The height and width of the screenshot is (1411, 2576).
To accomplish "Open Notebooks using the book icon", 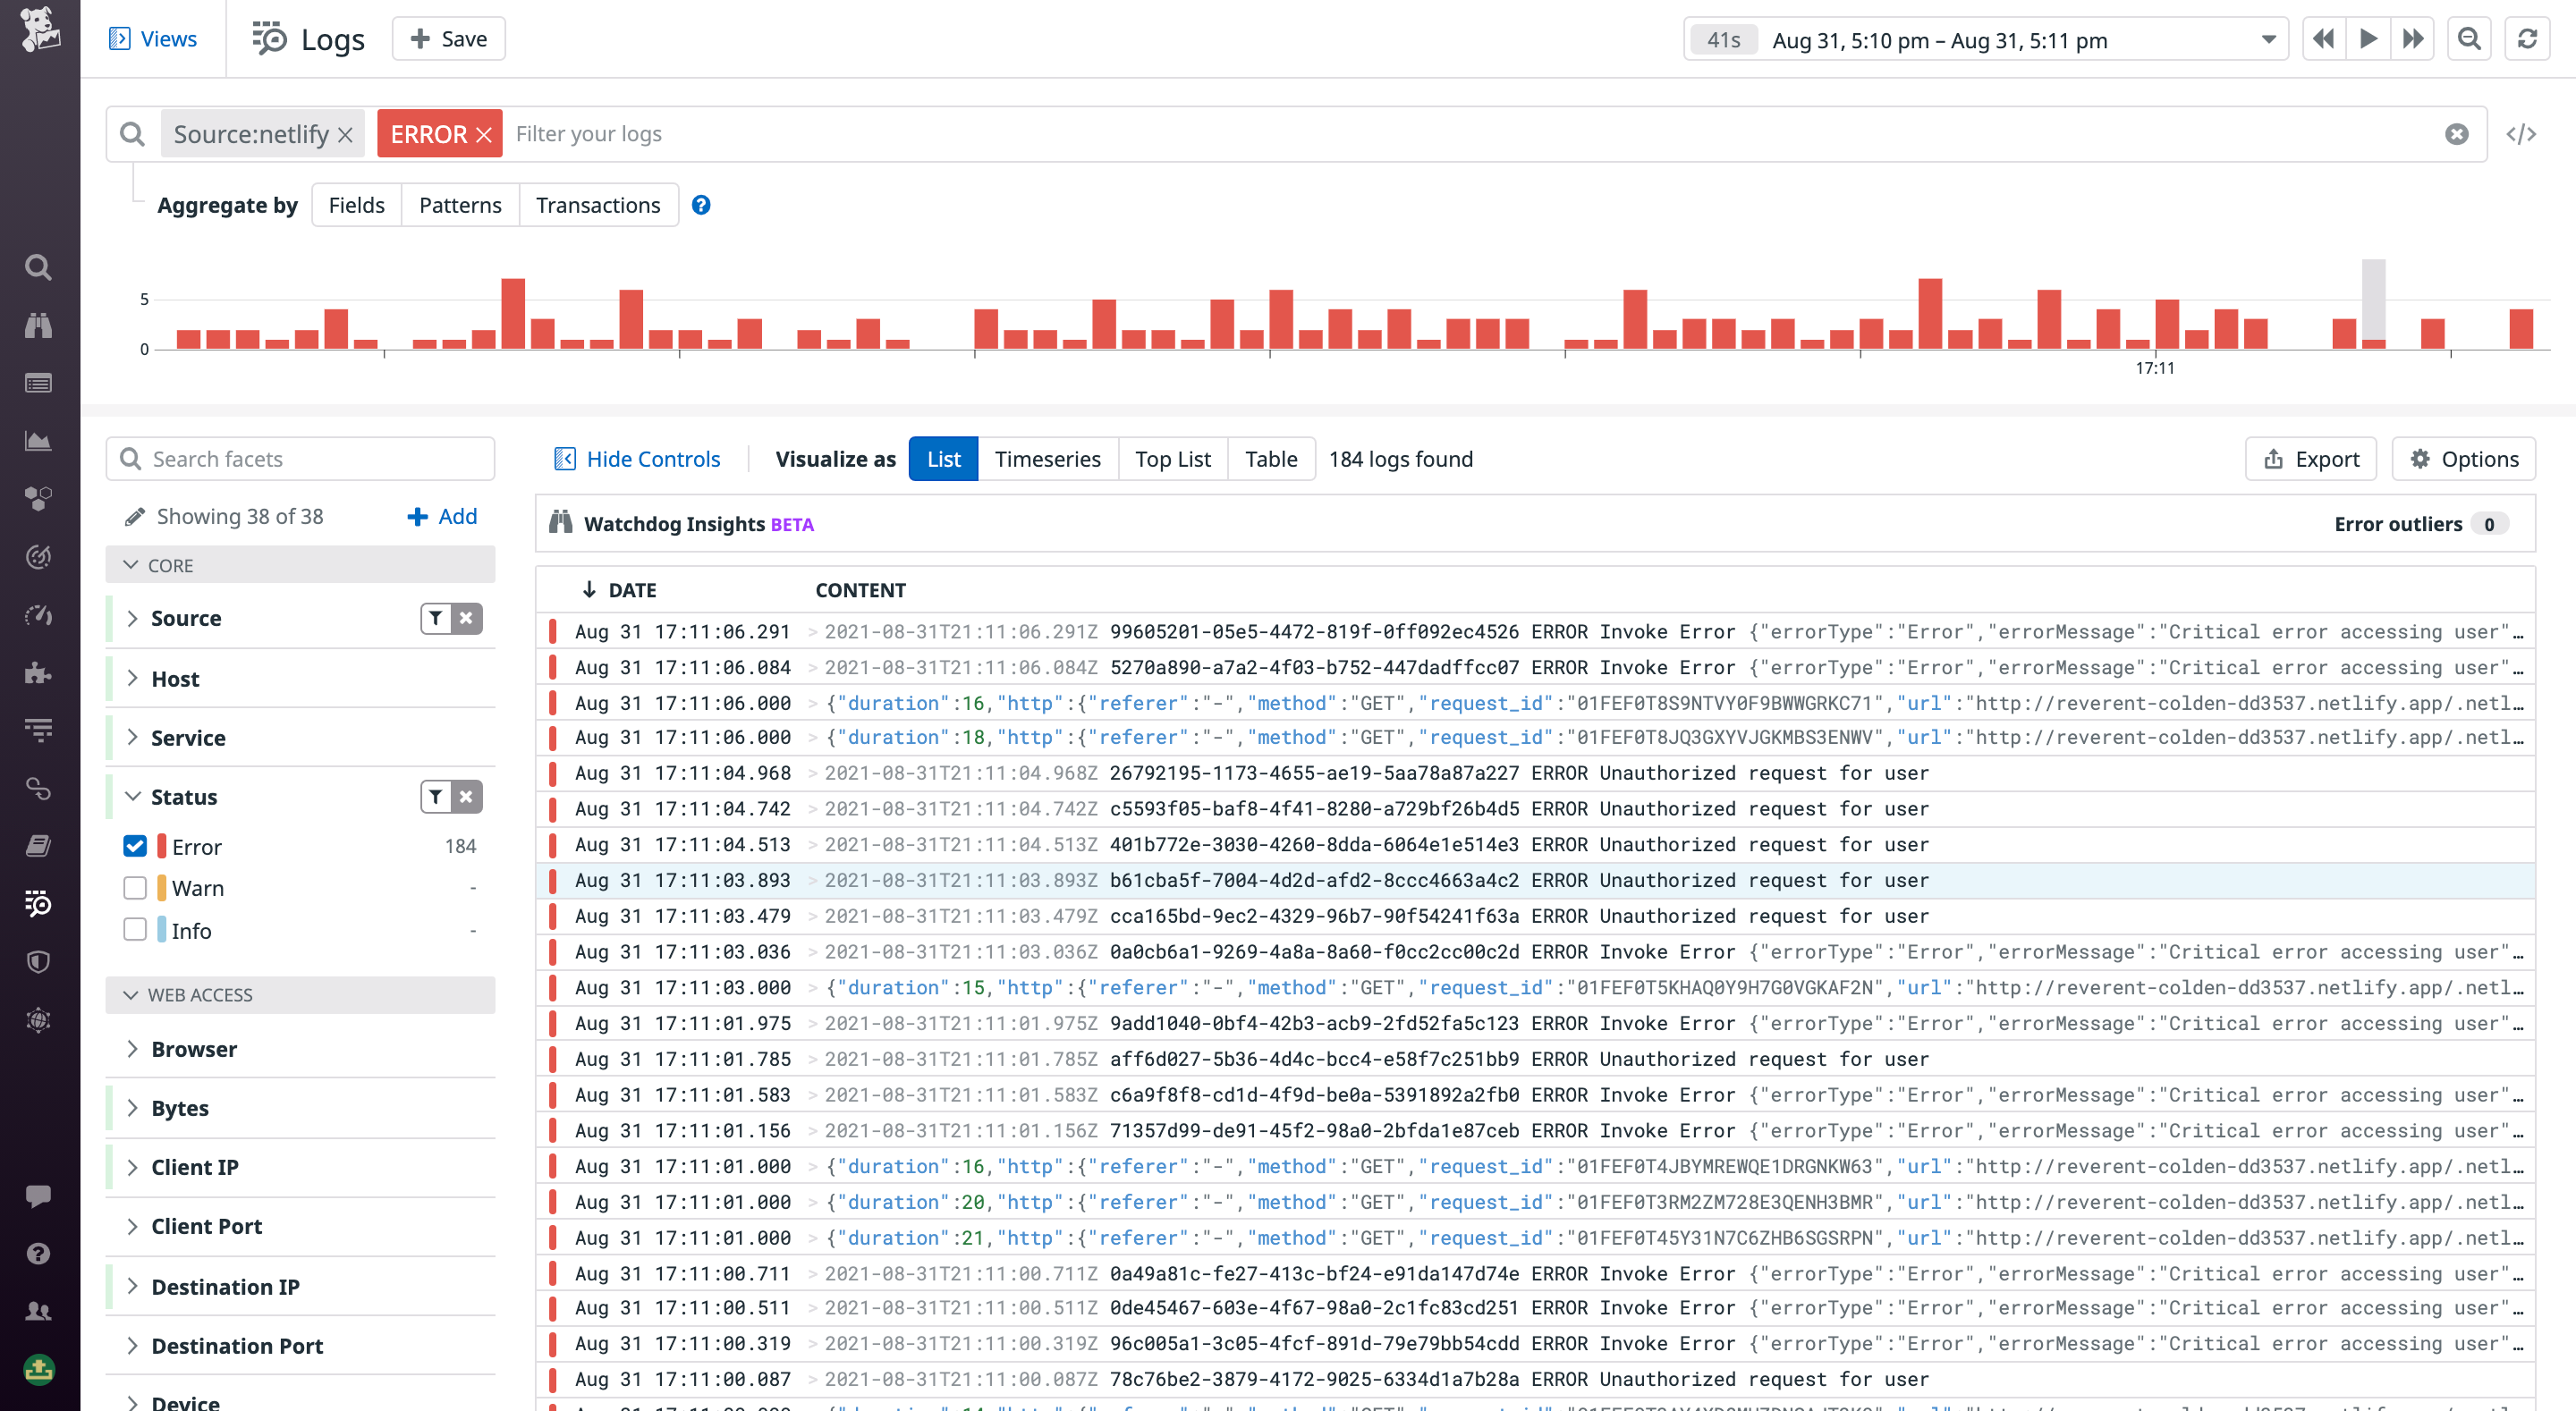I will 37,845.
